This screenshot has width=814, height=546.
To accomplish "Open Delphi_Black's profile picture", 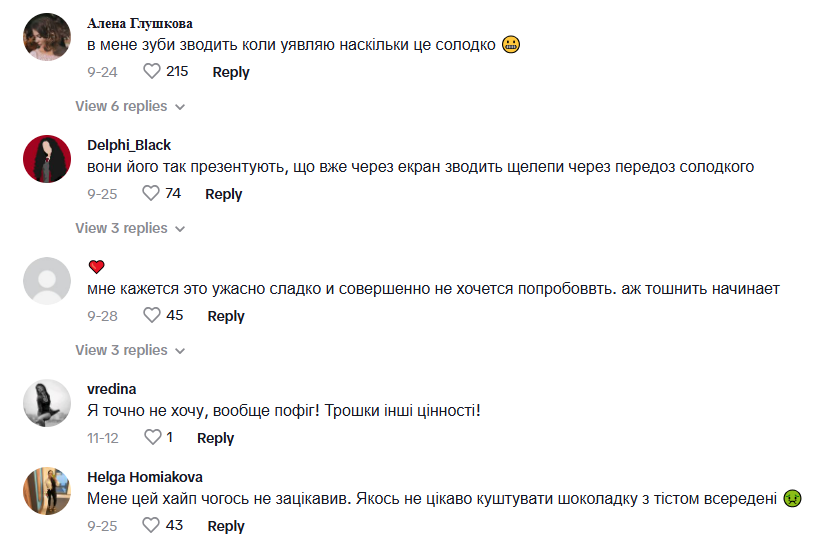I will (47, 159).
